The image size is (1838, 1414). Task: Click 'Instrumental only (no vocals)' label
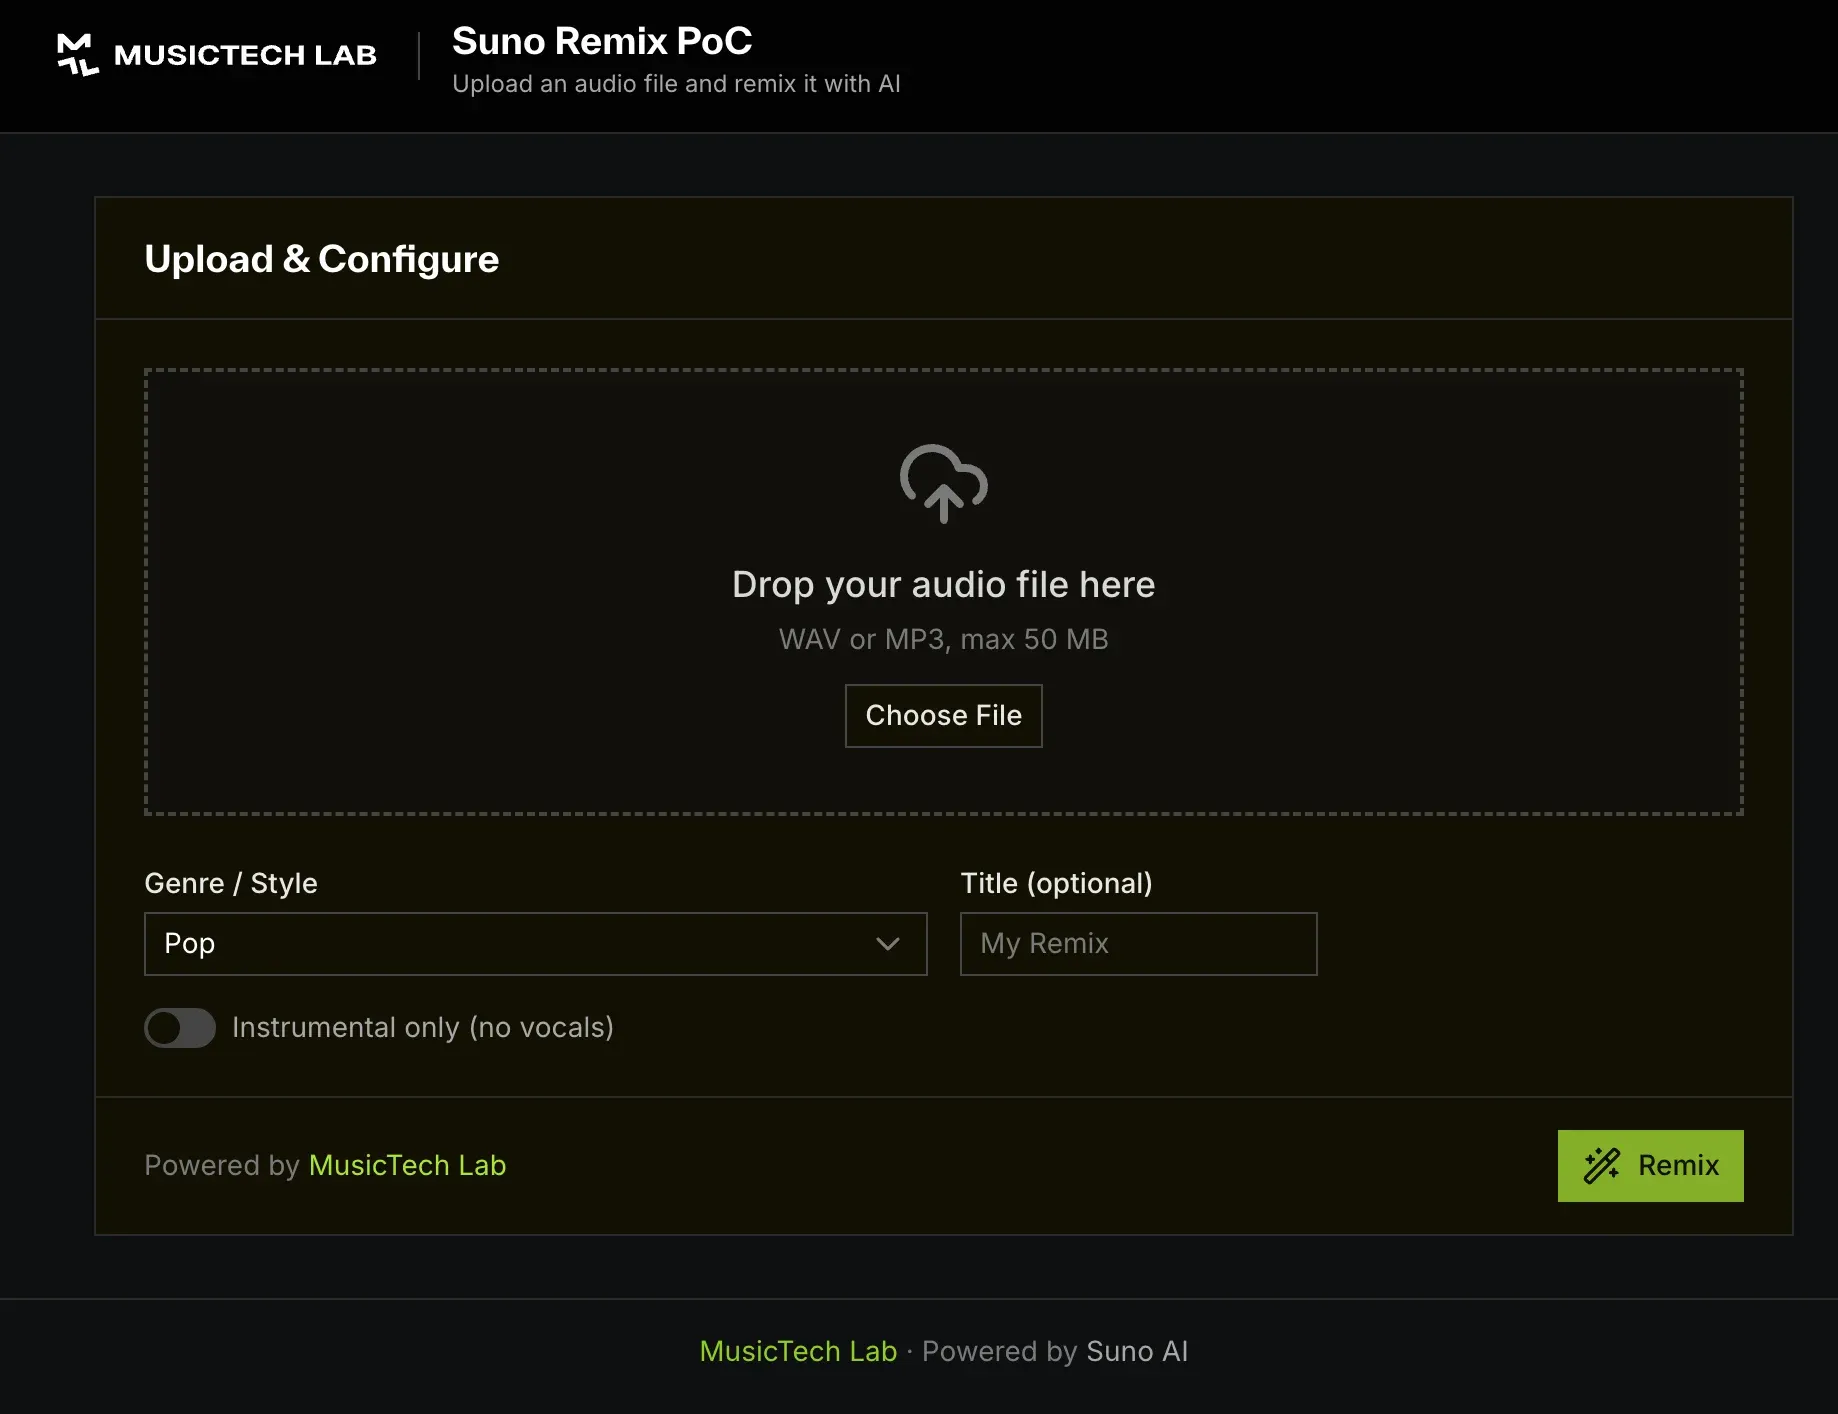(423, 1028)
